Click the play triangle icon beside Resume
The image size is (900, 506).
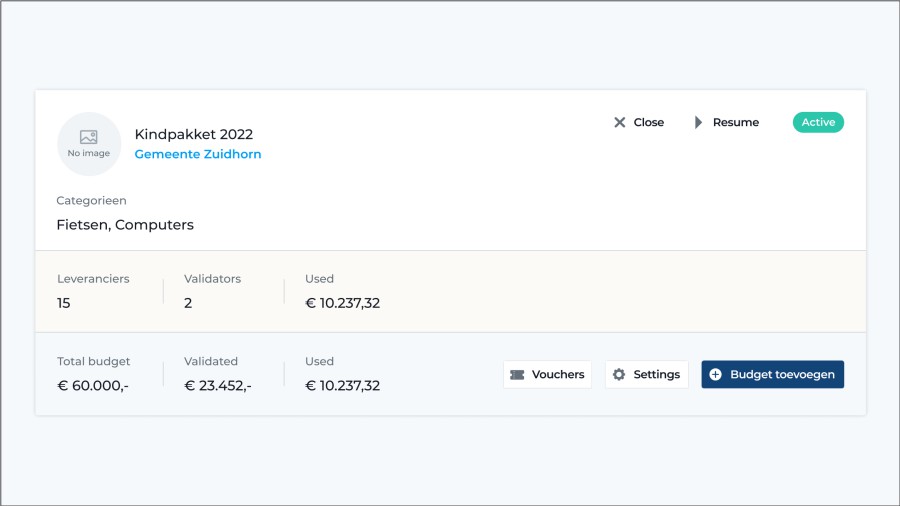[x=699, y=122]
